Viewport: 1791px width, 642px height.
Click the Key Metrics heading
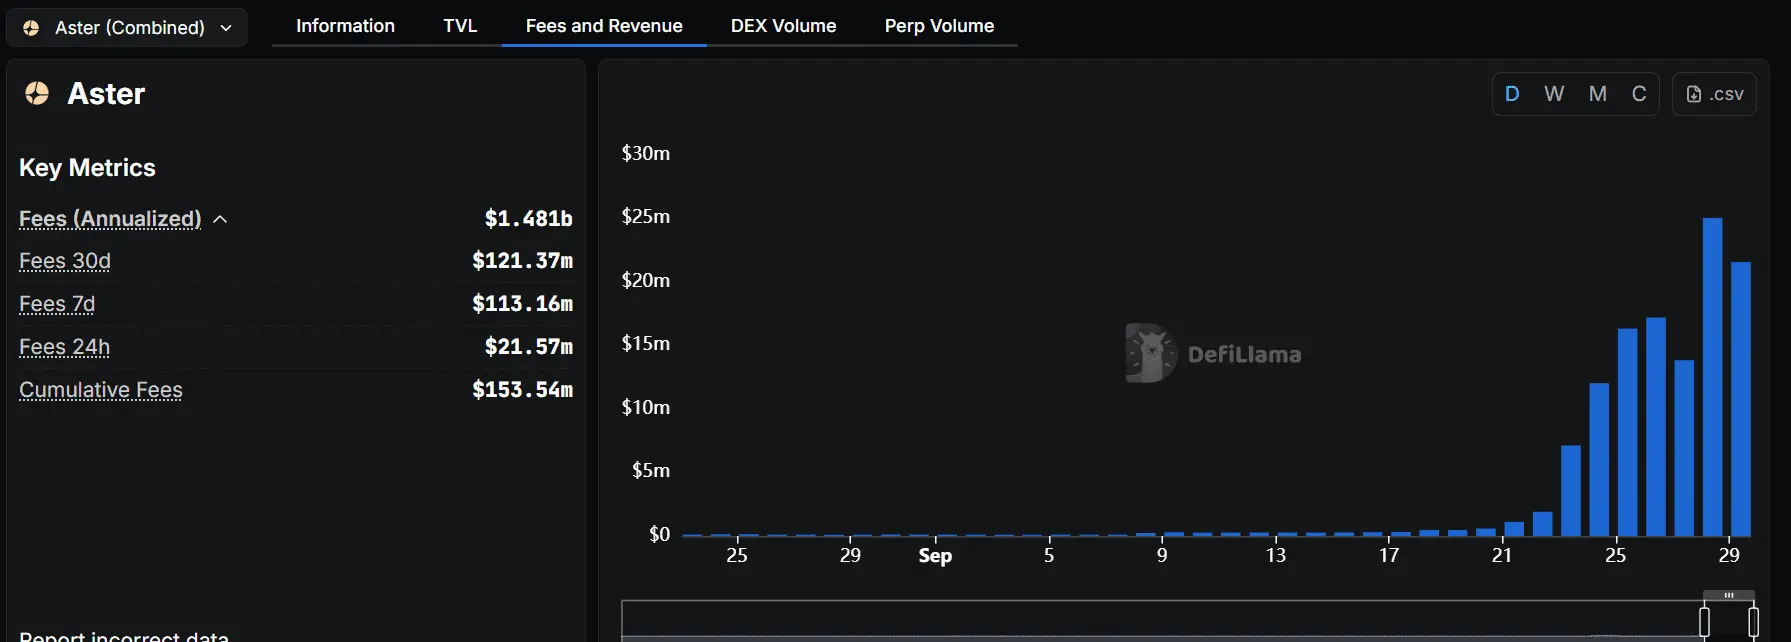[87, 168]
